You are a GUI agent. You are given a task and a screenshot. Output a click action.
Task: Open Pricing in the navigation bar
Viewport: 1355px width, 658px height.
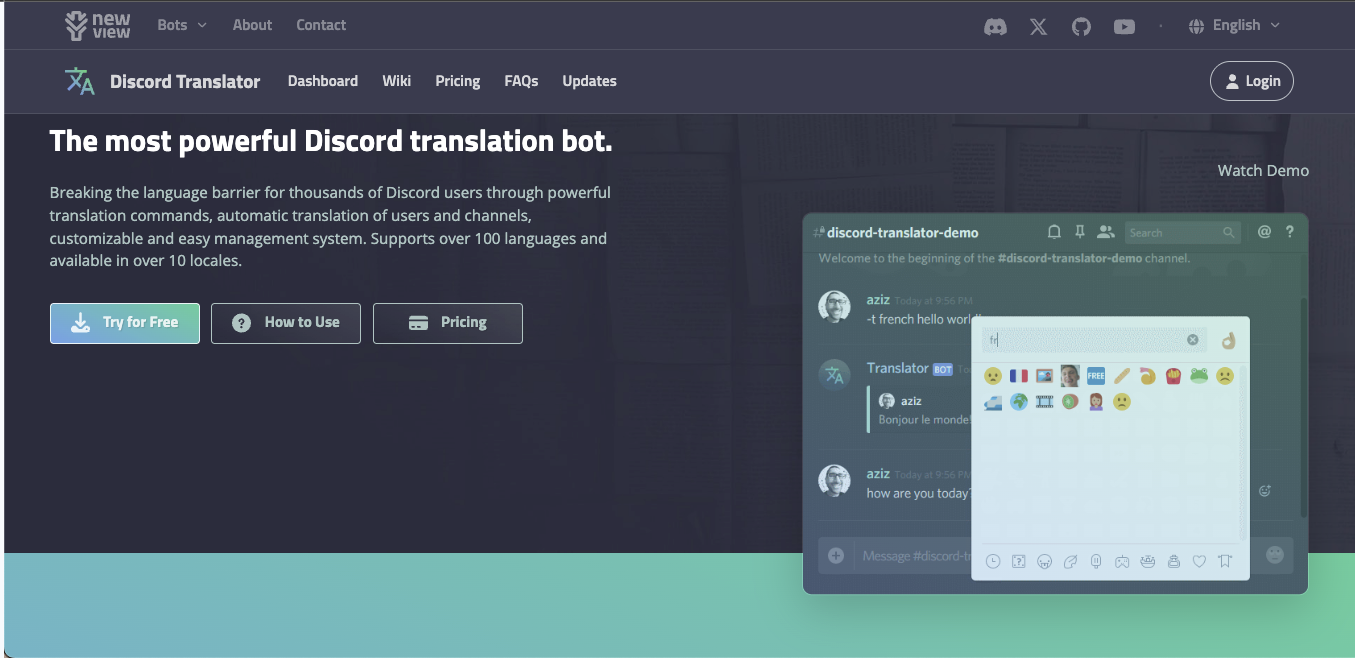(x=458, y=81)
